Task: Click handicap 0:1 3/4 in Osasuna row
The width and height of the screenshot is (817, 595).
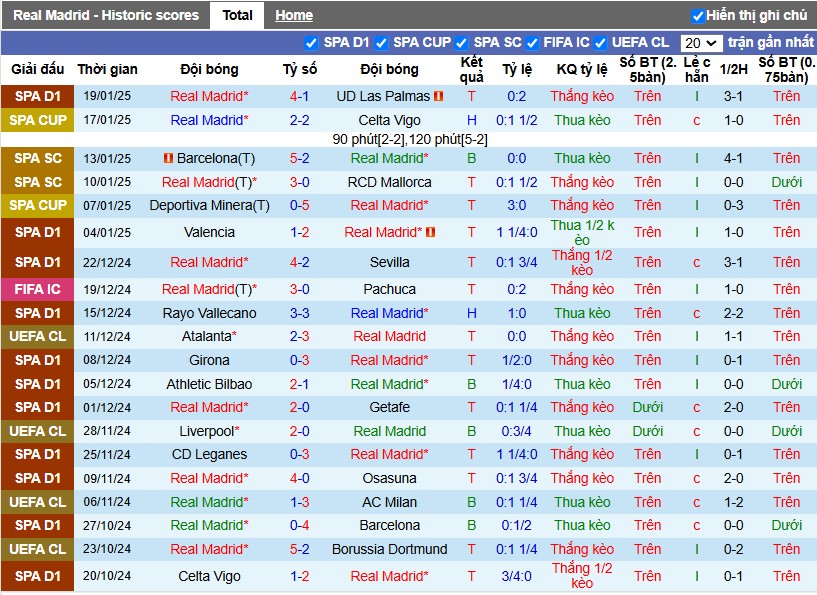Action: (516, 478)
